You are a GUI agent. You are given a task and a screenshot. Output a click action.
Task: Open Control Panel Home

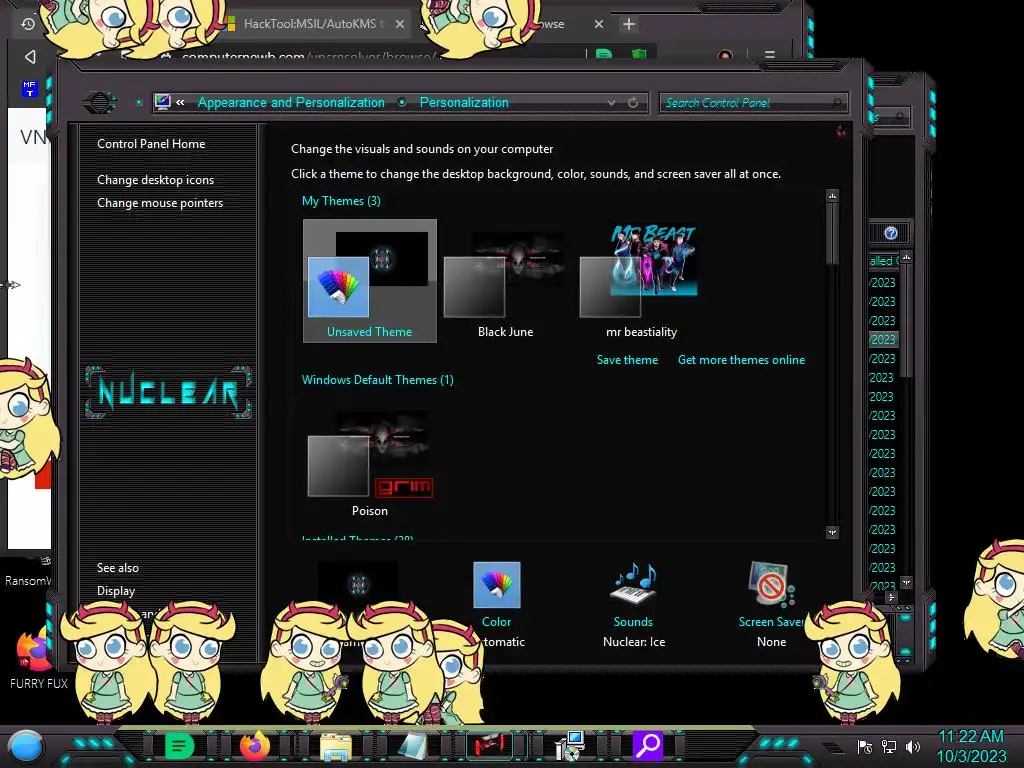click(x=151, y=144)
